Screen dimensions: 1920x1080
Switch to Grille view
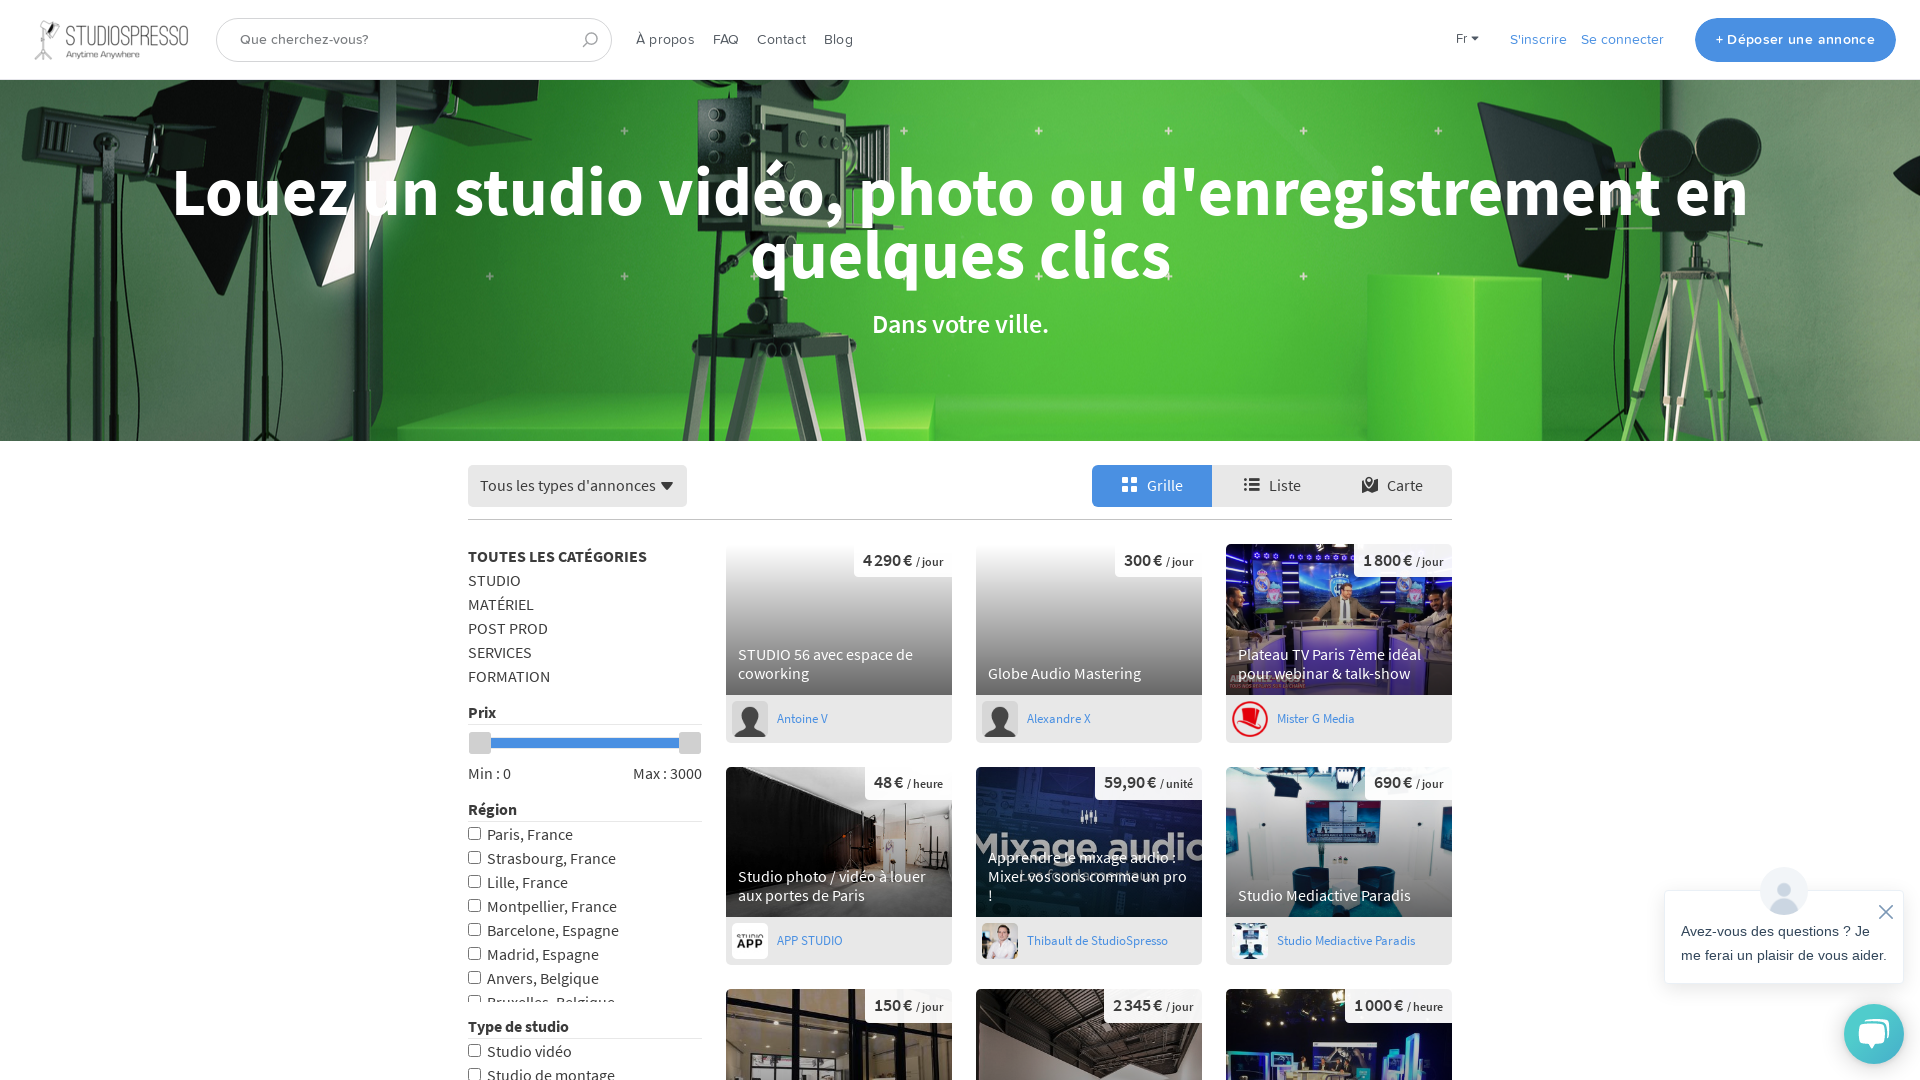click(1152, 486)
